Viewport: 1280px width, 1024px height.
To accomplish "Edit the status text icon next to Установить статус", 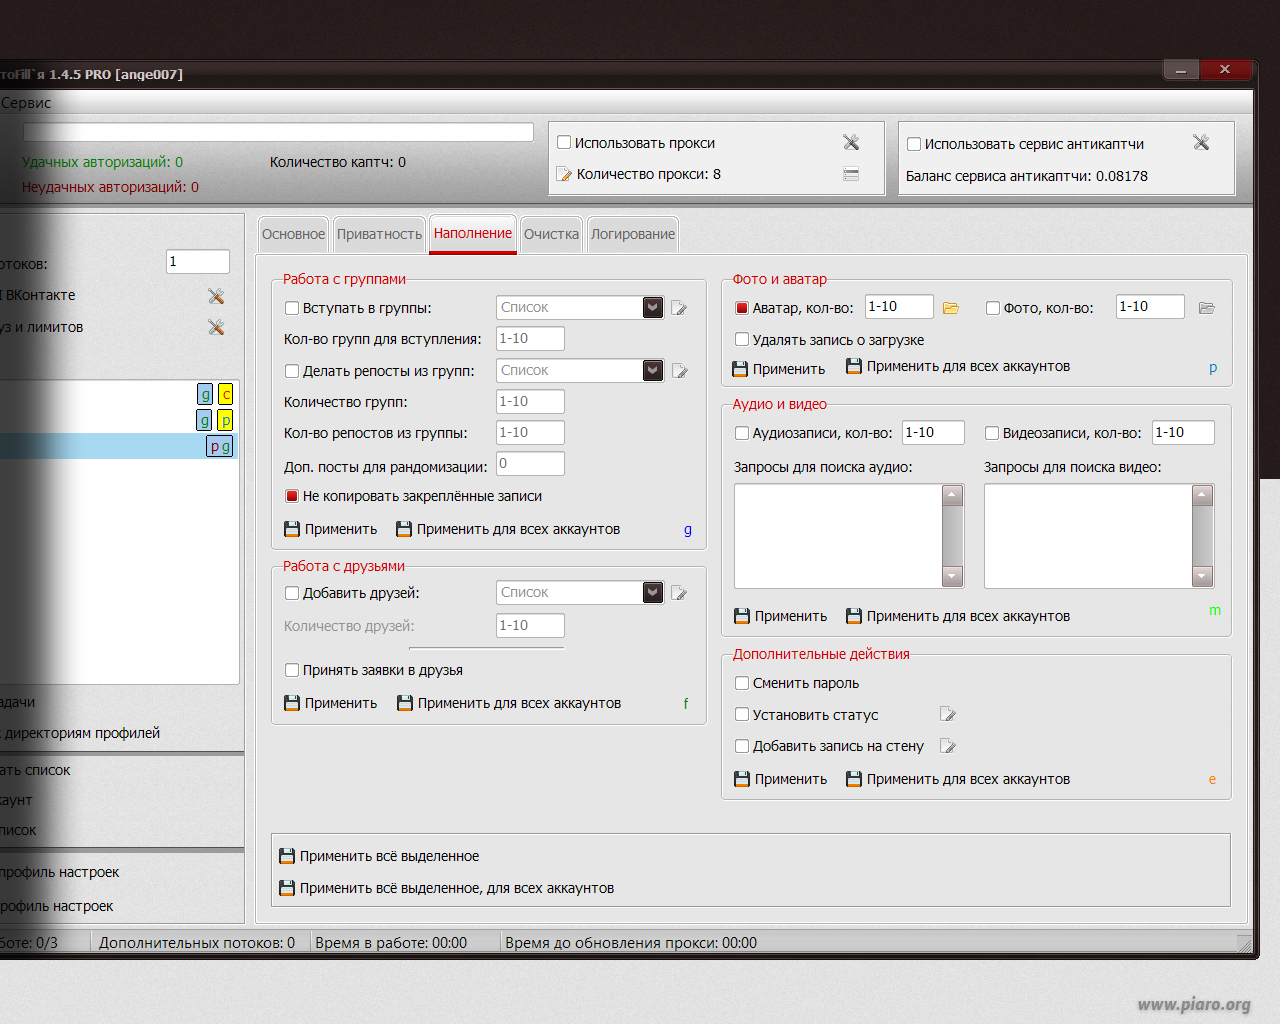I will click(x=948, y=714).
